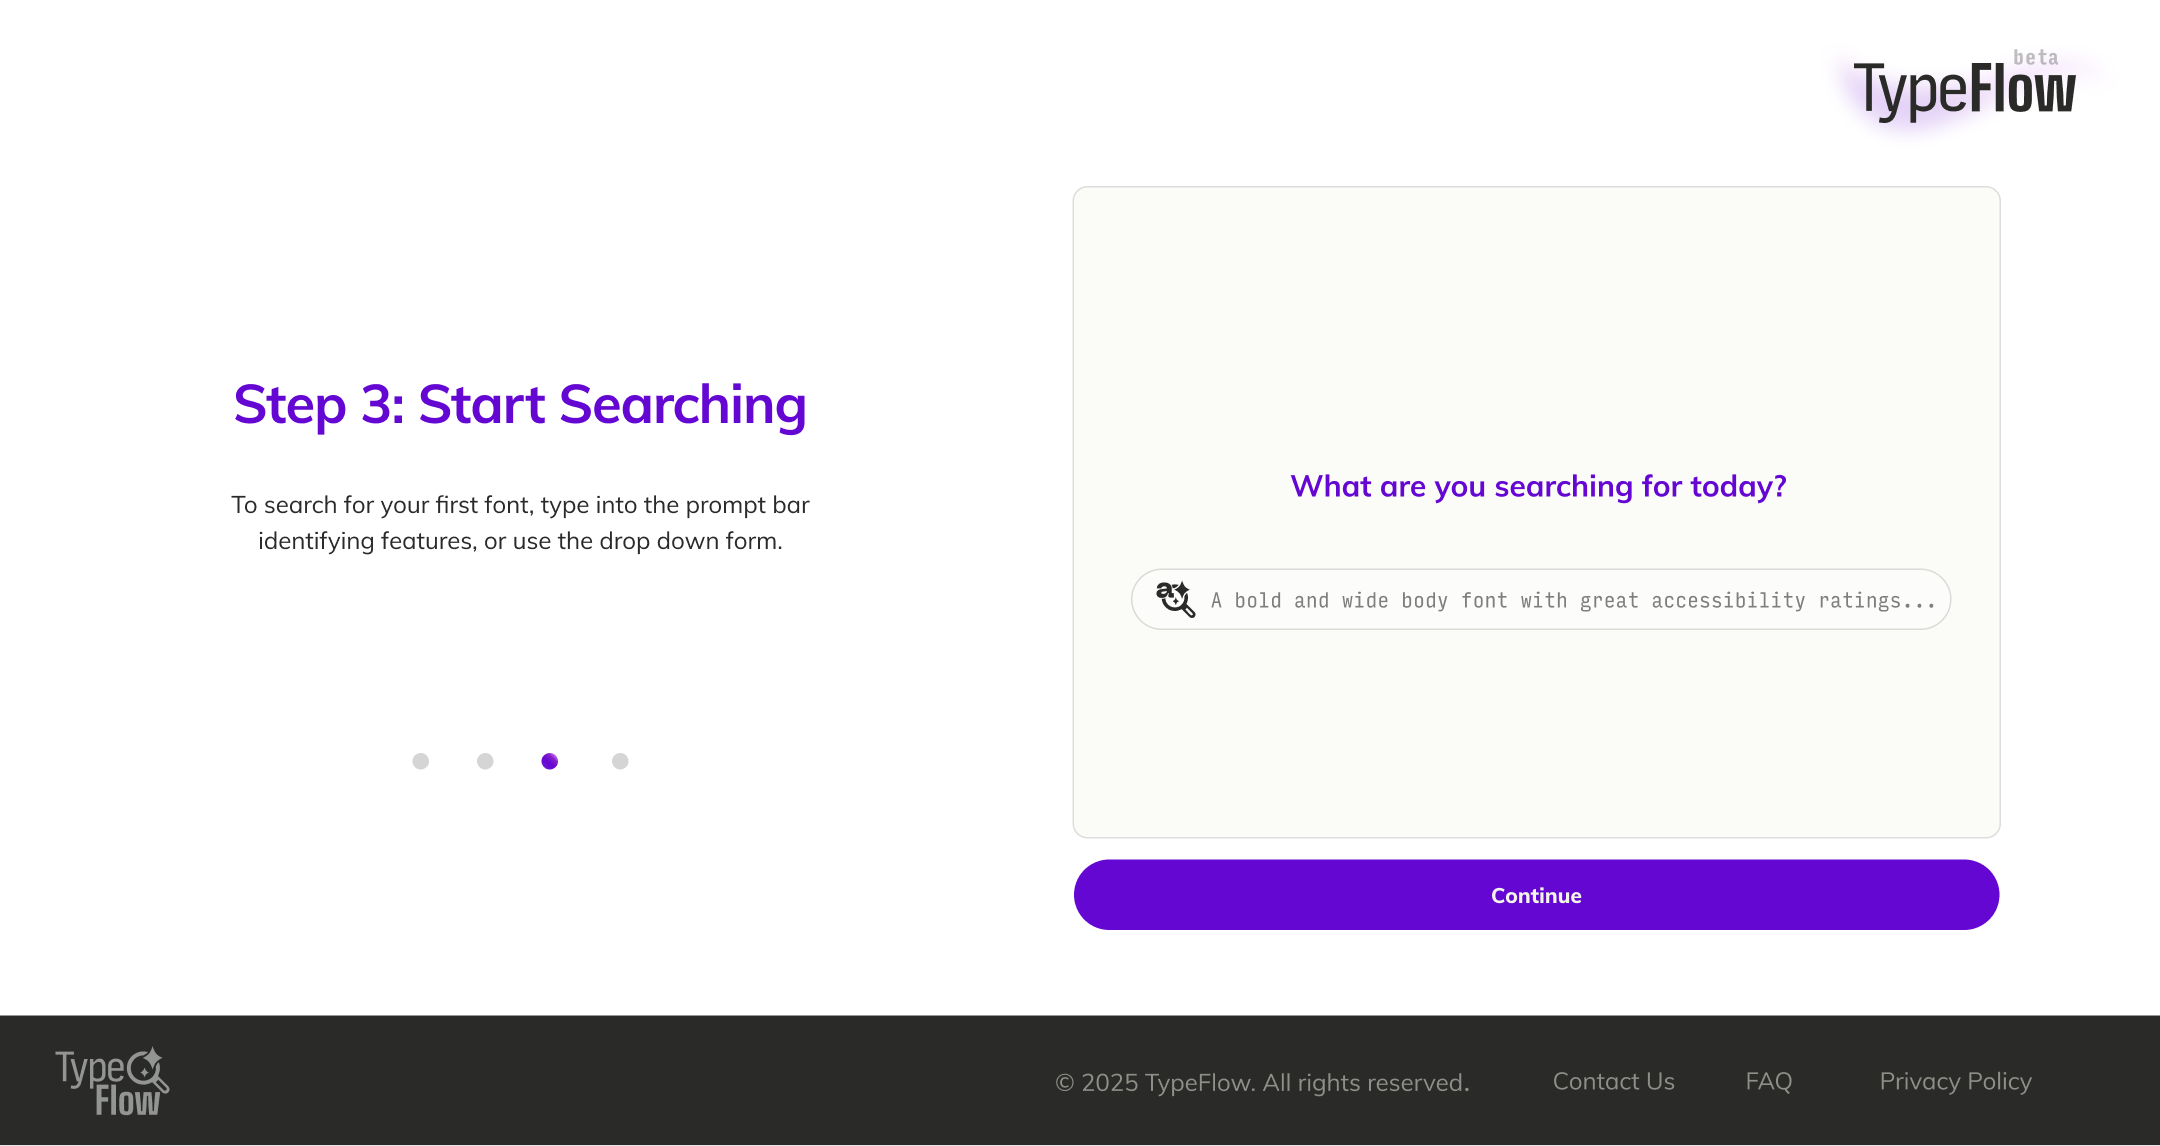Focus the font prompt search bar
The height and width of the screenshot is (1146, 2160).
pyautogui.click(x=1541, y=599)
